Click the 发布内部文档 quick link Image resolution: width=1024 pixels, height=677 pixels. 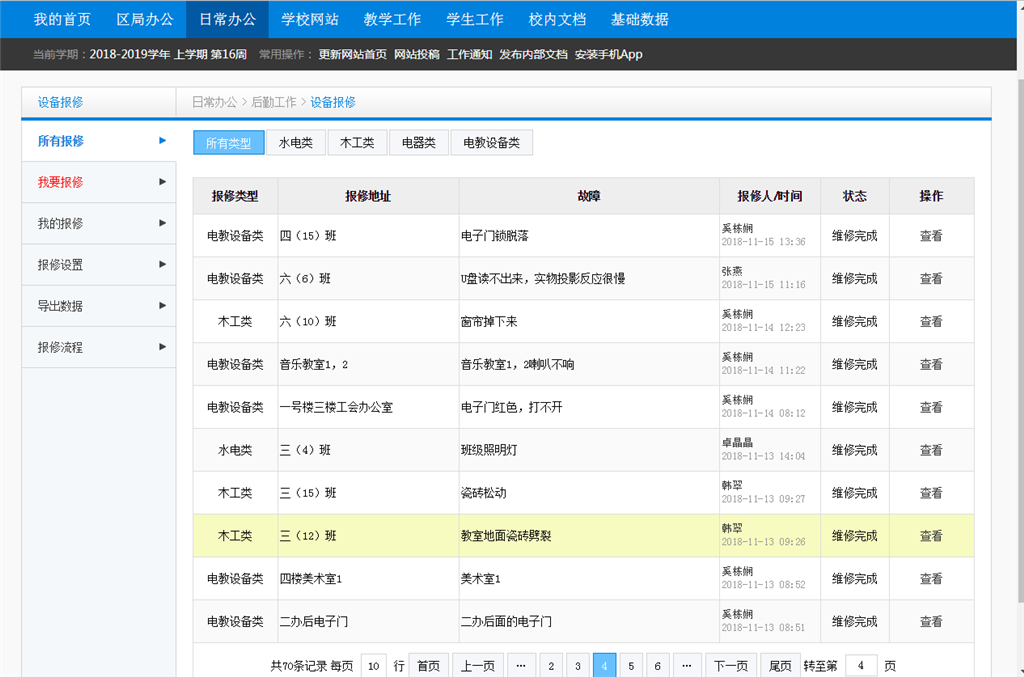pyautogui.click(x=534, y=54)
